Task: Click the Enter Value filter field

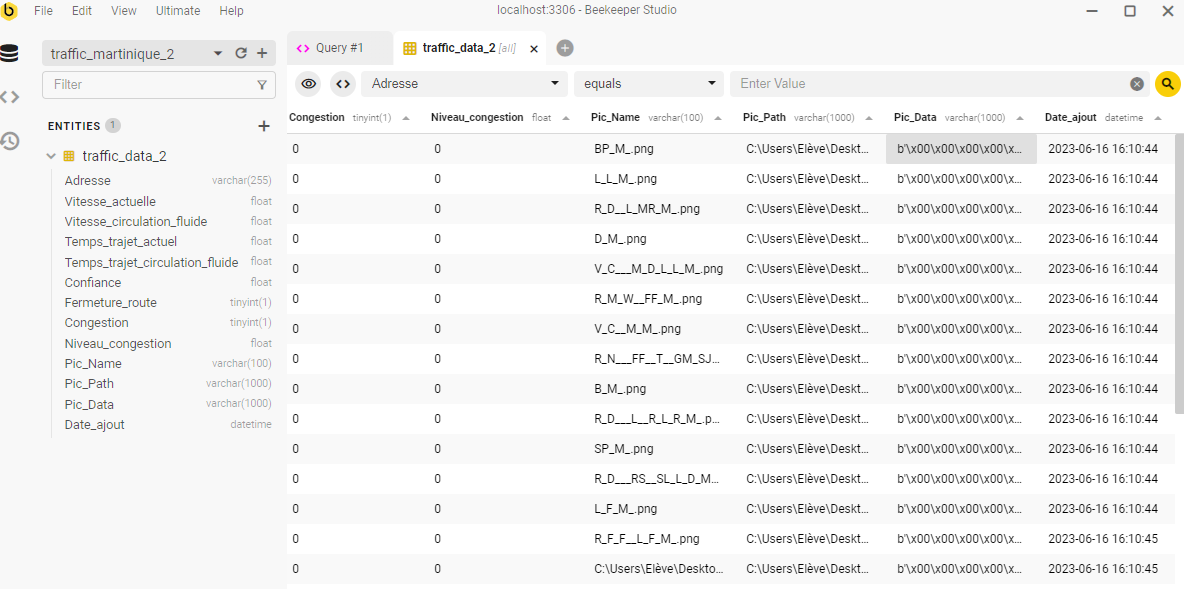Action: [930, 84]
